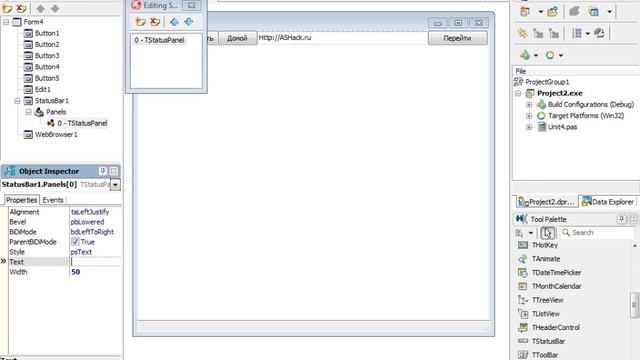This screenshot has height=360, width=640.
Task: Click the Build Configurations toolbar icon
Action: pyautogui.click(x=525, y=55)
